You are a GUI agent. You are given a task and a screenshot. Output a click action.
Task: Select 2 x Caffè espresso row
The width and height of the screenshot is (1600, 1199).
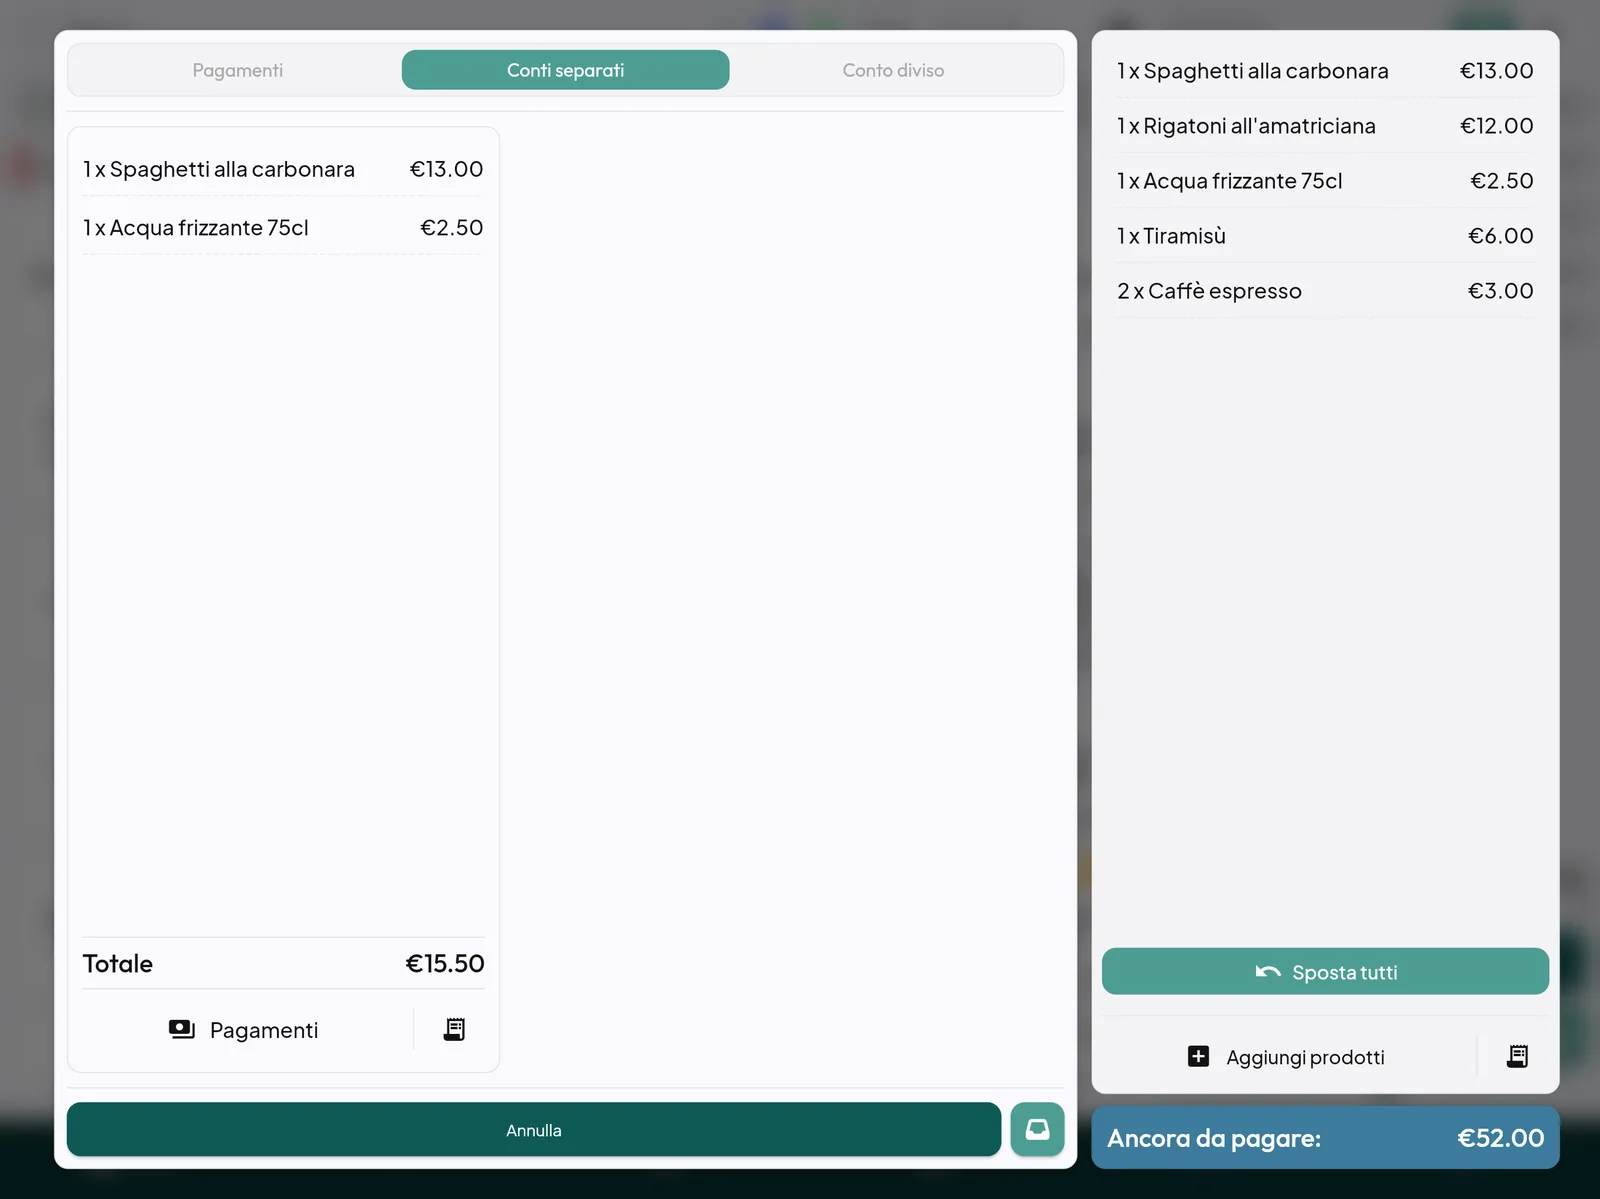[1325, 291]
